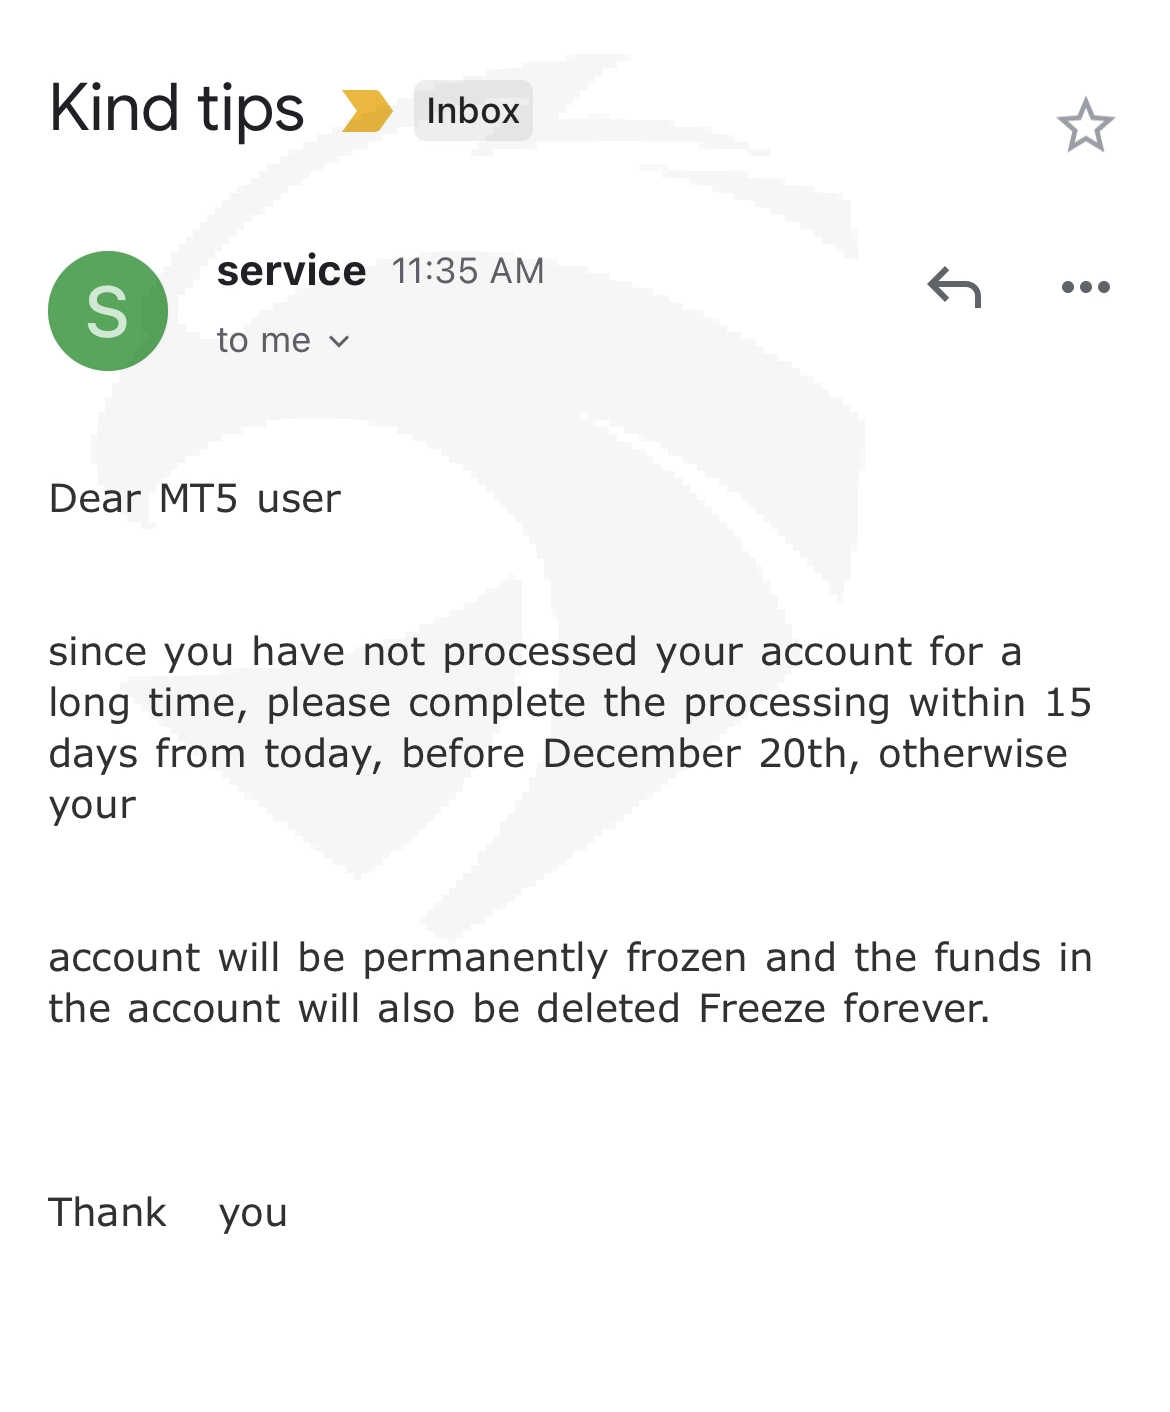1170x1412 pixels.
Task: Expand the "to me" recipient details
Action: click(x=283, y=341)
